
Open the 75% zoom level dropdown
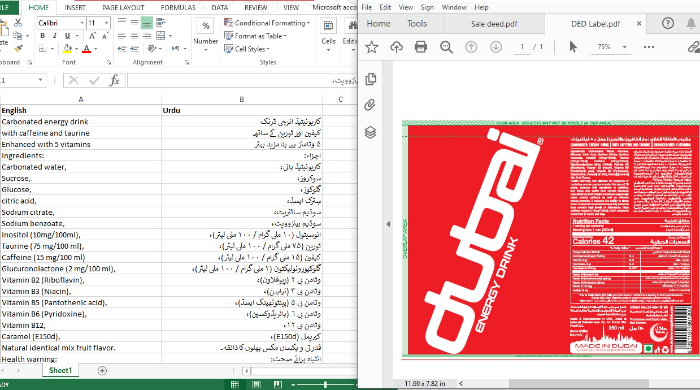coord(624,46)
